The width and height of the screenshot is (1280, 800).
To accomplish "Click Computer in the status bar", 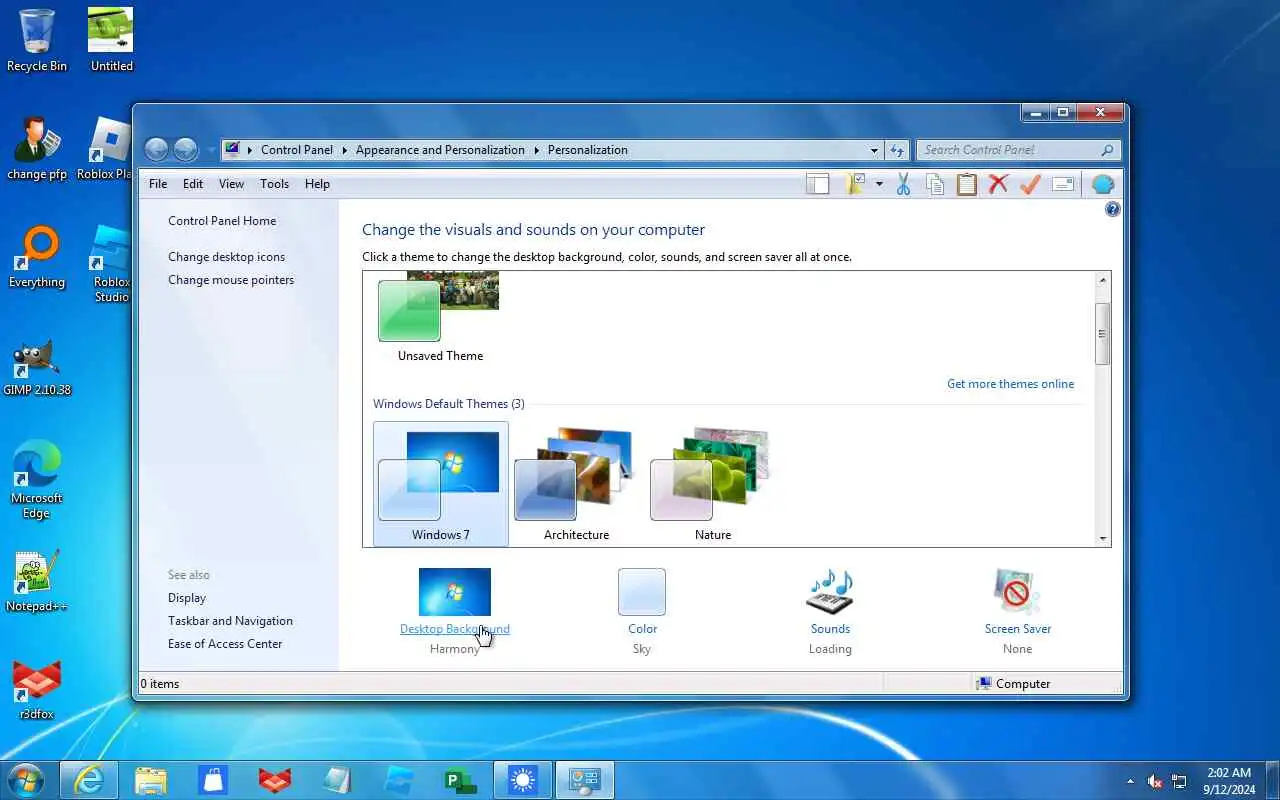I will pos(1013,684).
